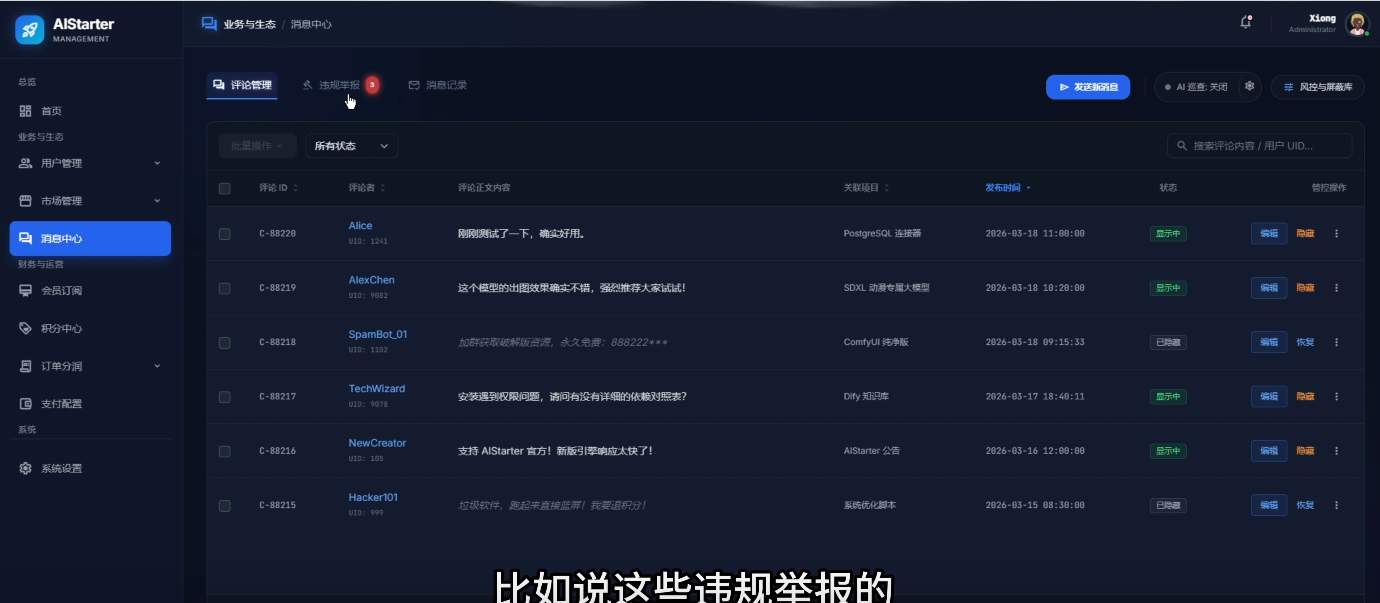This screenshot has height=603, width=1380.
Task: Click the 首页 dashboard icon in the sidebar
Action: point(26,111)
